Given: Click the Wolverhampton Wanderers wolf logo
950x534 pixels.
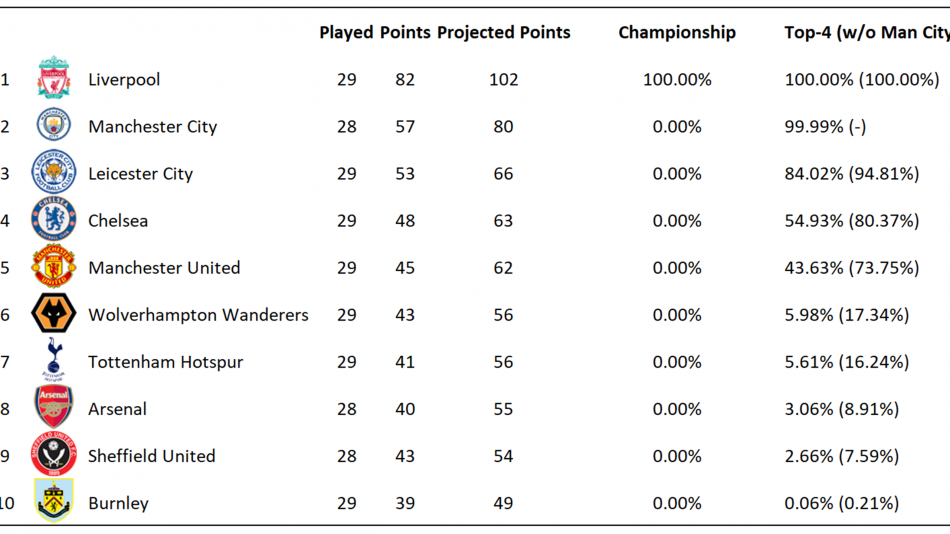Looking at the screenshot, I should [x=54, y=313].
